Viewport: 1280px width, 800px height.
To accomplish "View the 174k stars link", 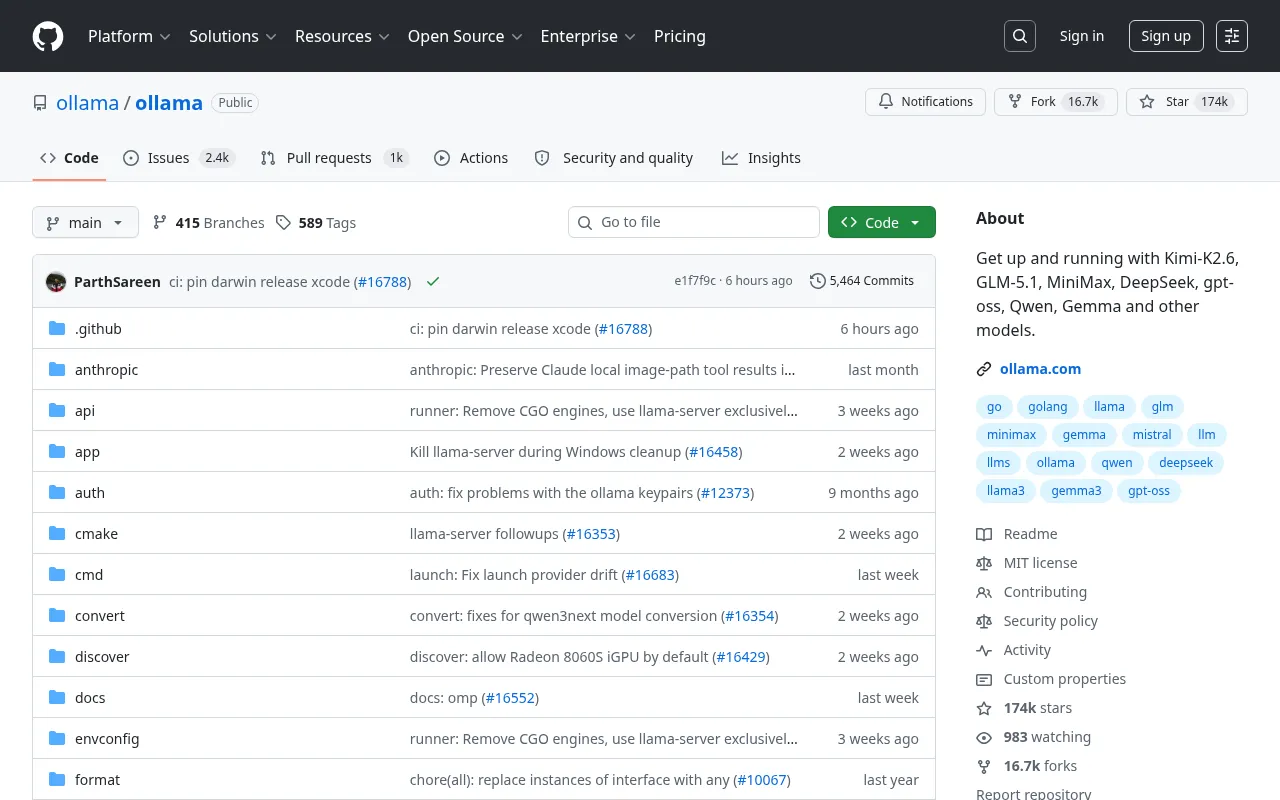I will tap(1038, 708).
